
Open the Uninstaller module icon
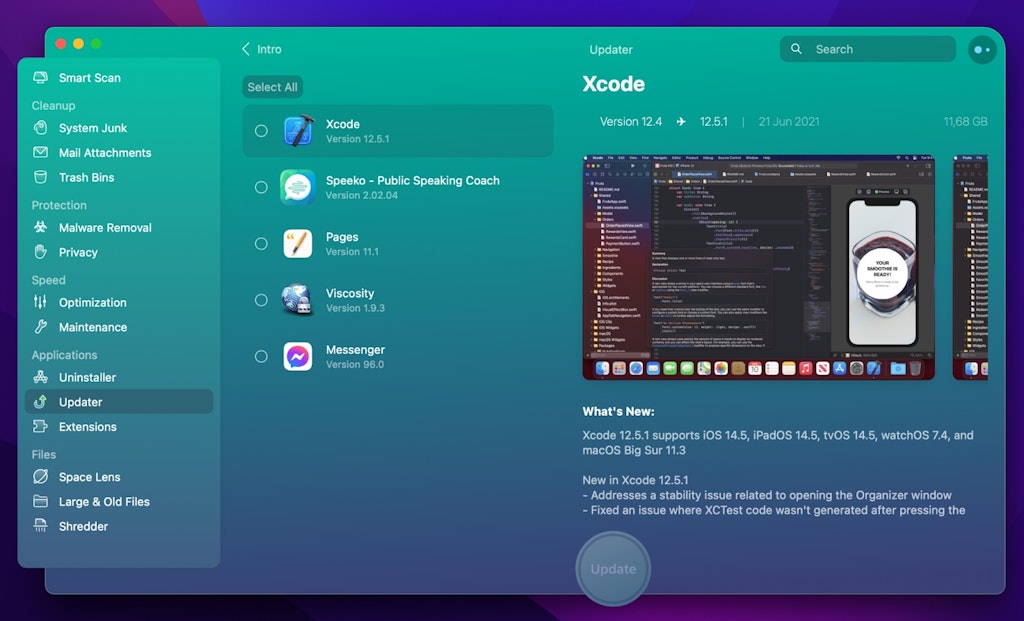coord(41,378)
